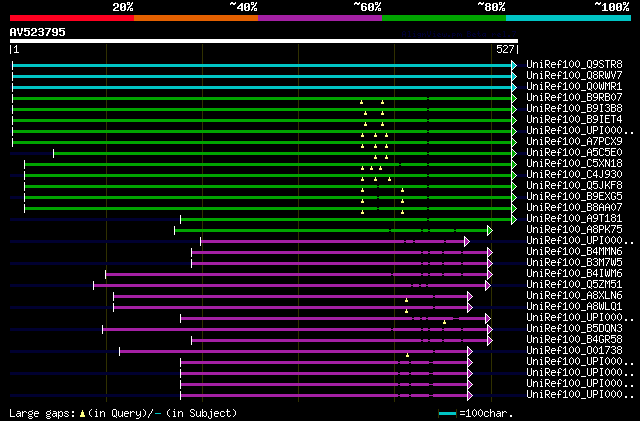Click the Large gaps legend text

coord(42,413)
